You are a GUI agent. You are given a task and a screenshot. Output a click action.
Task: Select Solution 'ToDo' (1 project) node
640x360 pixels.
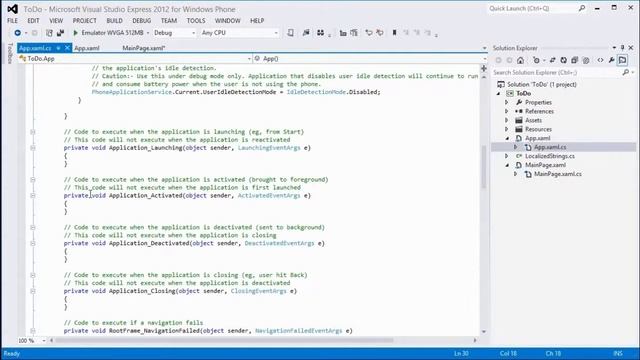(542, 84)
